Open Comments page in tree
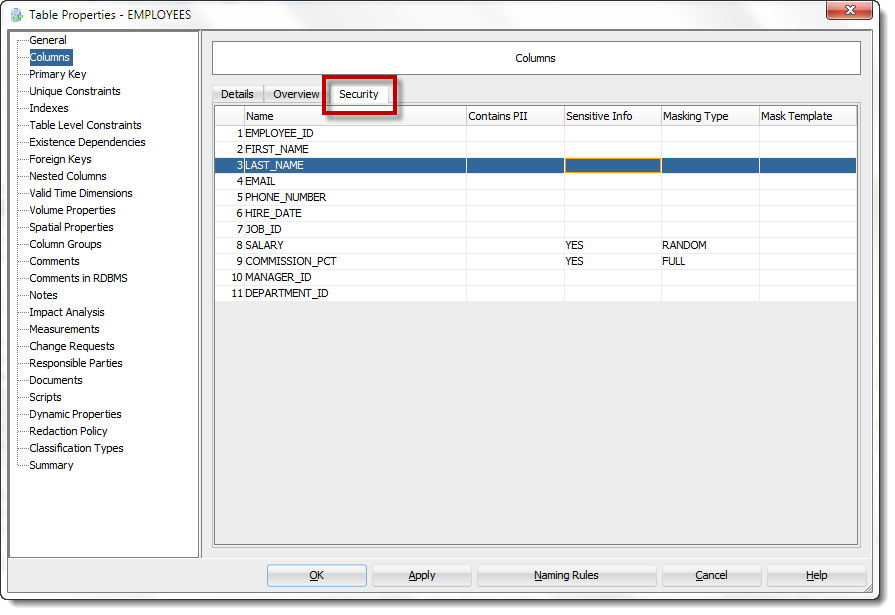The image size is (895, 615). point(54,262)
